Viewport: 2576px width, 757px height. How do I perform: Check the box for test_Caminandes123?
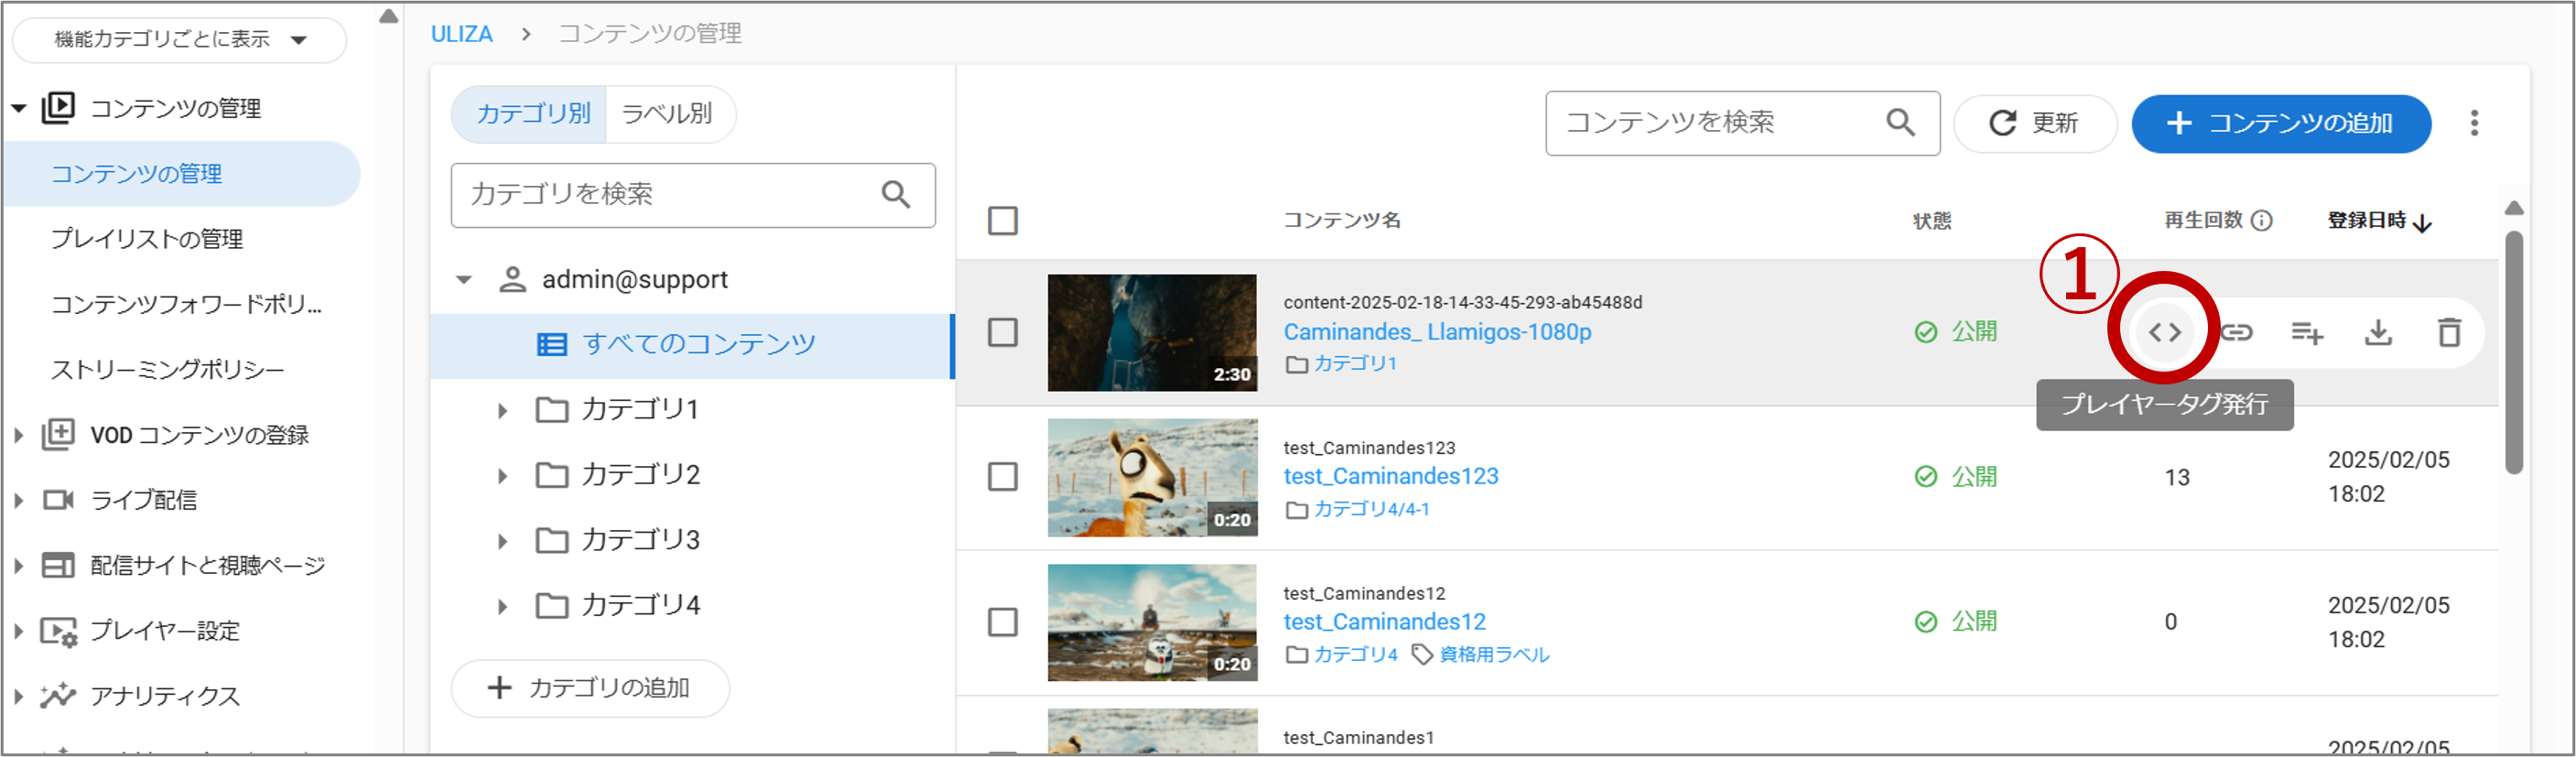click(1002, 477)
